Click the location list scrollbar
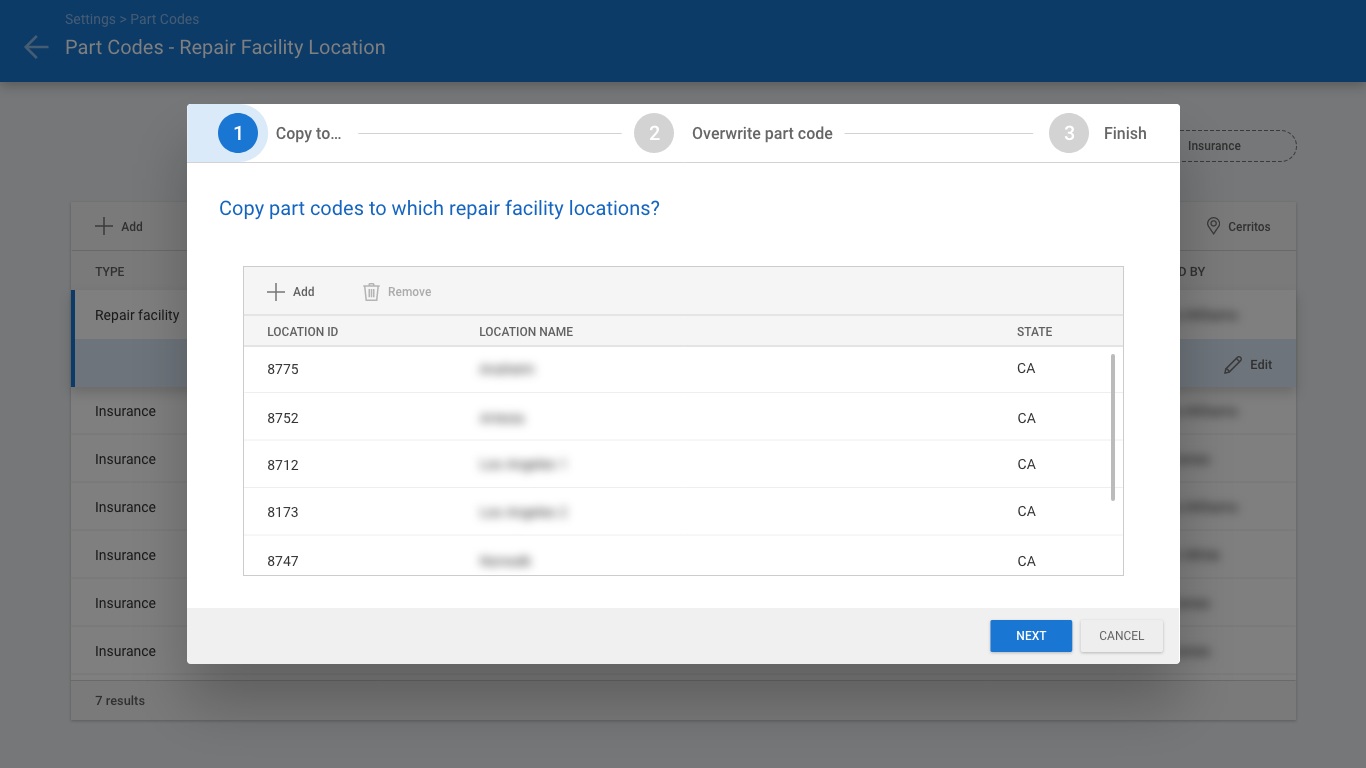Image resolution: width=1366 pixels, height=768 pixels. (1113, 427)
